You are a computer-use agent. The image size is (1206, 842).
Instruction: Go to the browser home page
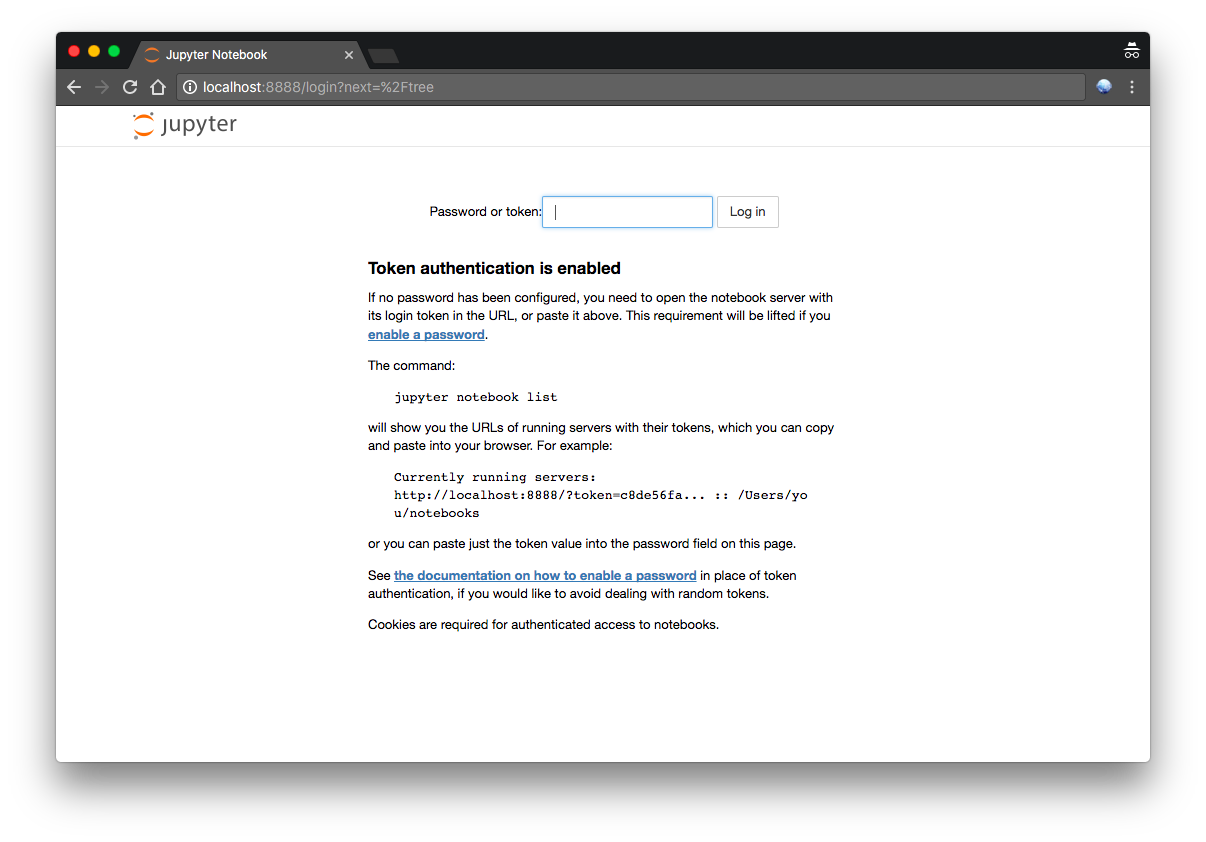pyautogui.click(x=157, y=87)
